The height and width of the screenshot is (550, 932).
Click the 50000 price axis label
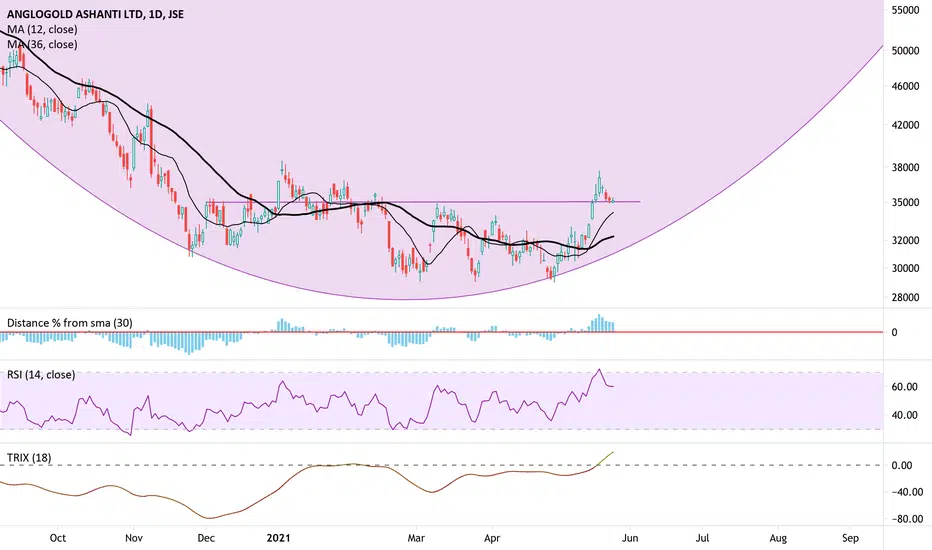pyautogui.click(x=905, y=51)
